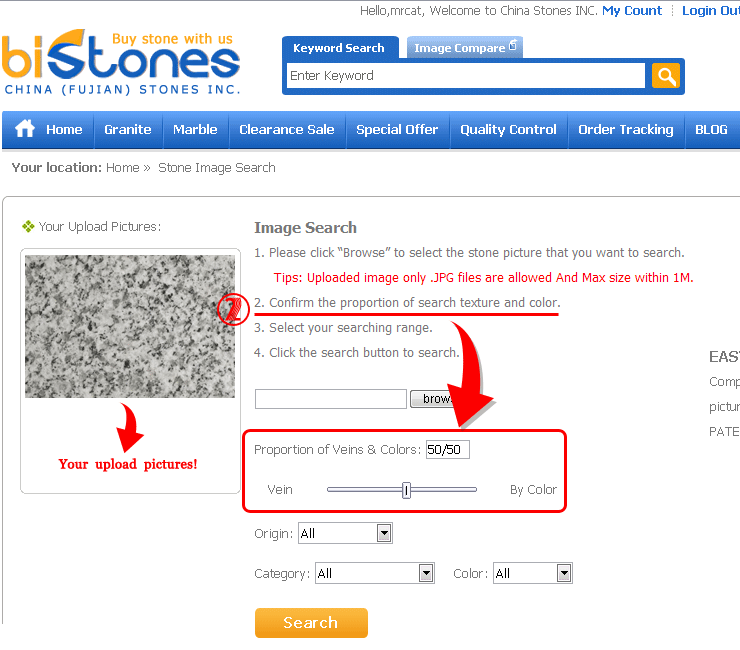Image resolution: width=740 pixels, height=650 pixels.
Task: Open the Clearance Sale menu item
Action: click(x=287, y=129)
